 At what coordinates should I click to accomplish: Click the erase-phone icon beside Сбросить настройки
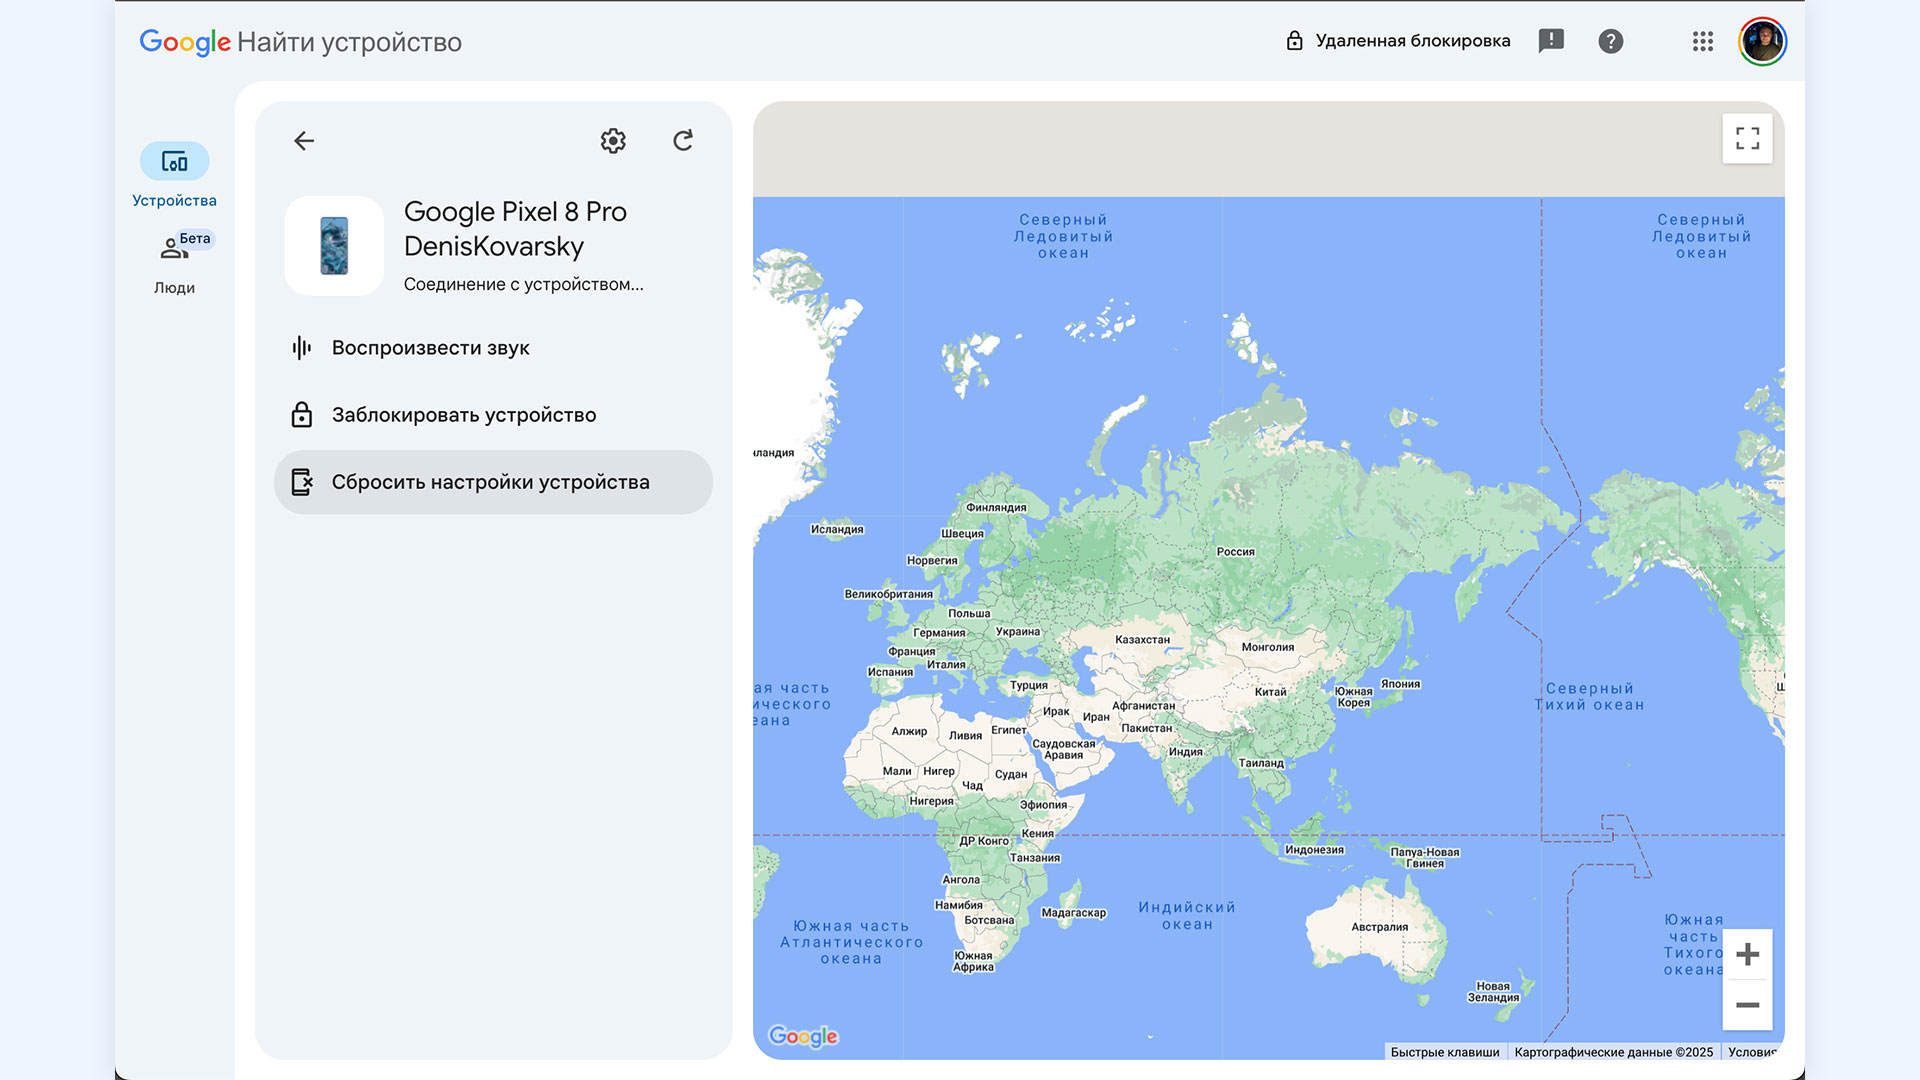click(x=301, y=482)
